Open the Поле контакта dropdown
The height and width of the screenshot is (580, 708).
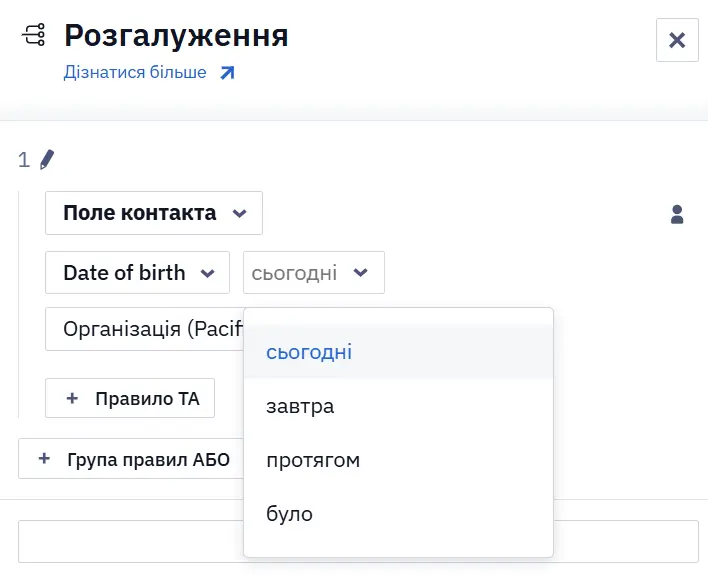(154, 213)
